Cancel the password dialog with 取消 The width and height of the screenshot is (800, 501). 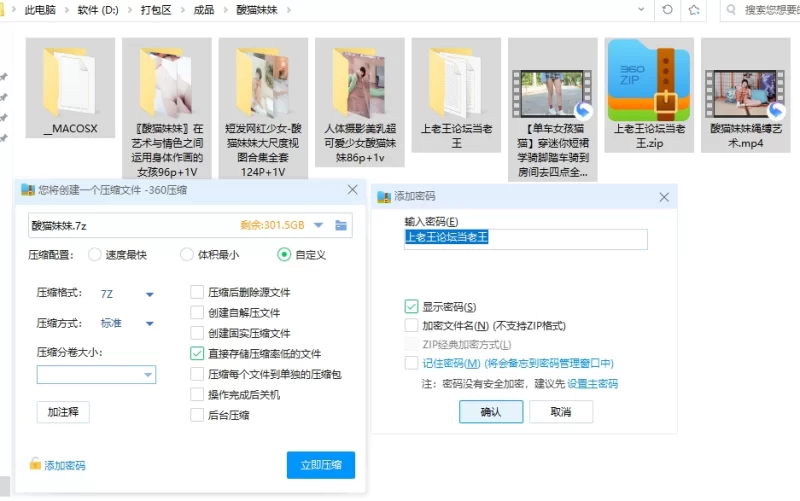561,412
